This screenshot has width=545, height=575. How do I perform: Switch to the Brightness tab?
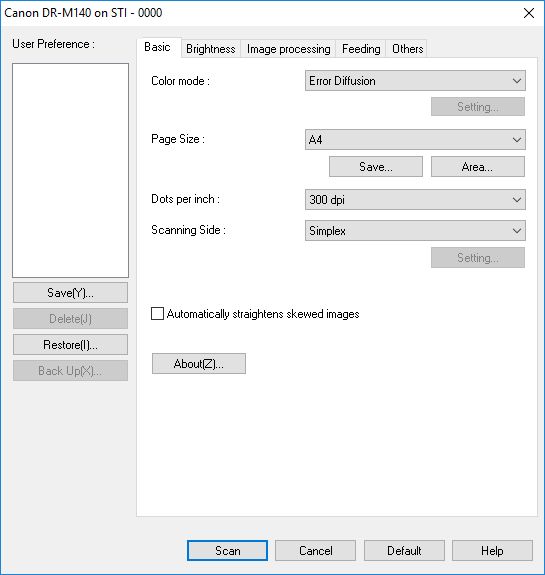tap(211, 49)
